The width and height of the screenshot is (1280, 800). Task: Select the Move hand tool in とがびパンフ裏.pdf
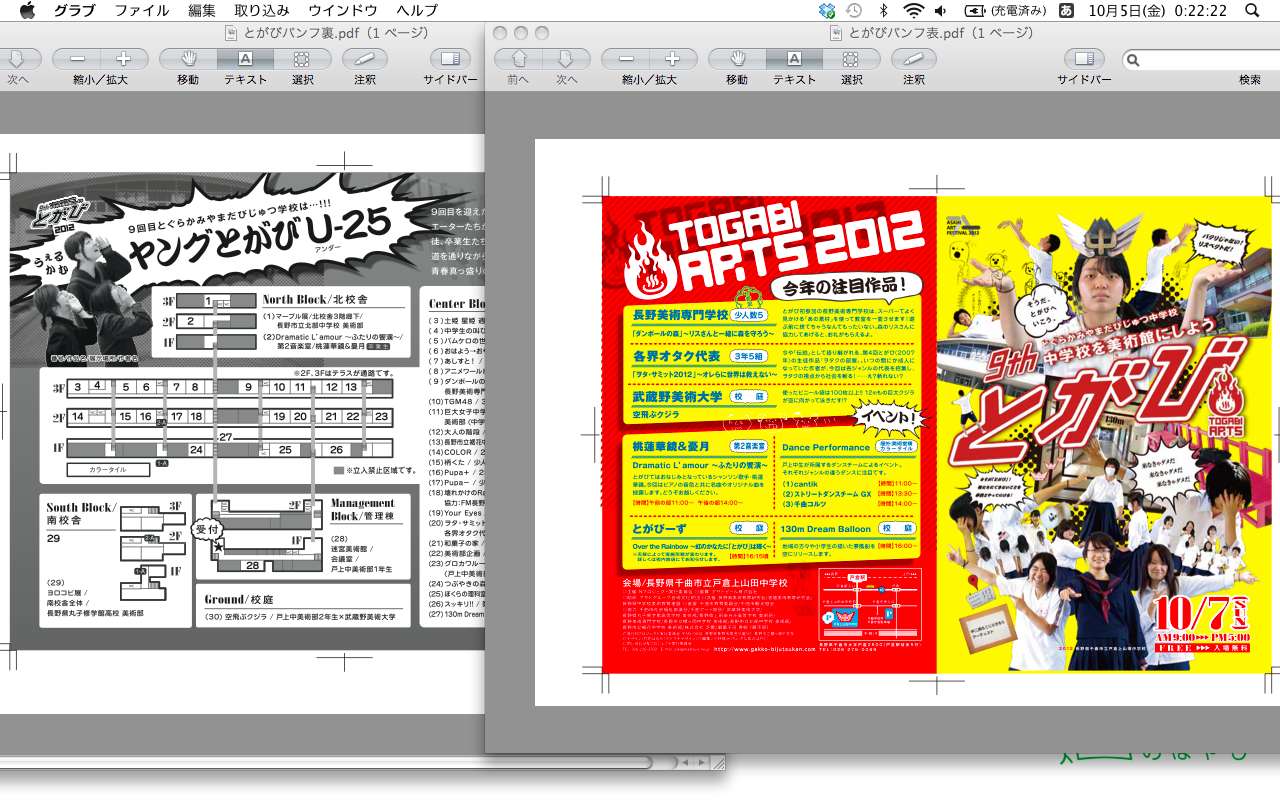[x=188, y=59]
